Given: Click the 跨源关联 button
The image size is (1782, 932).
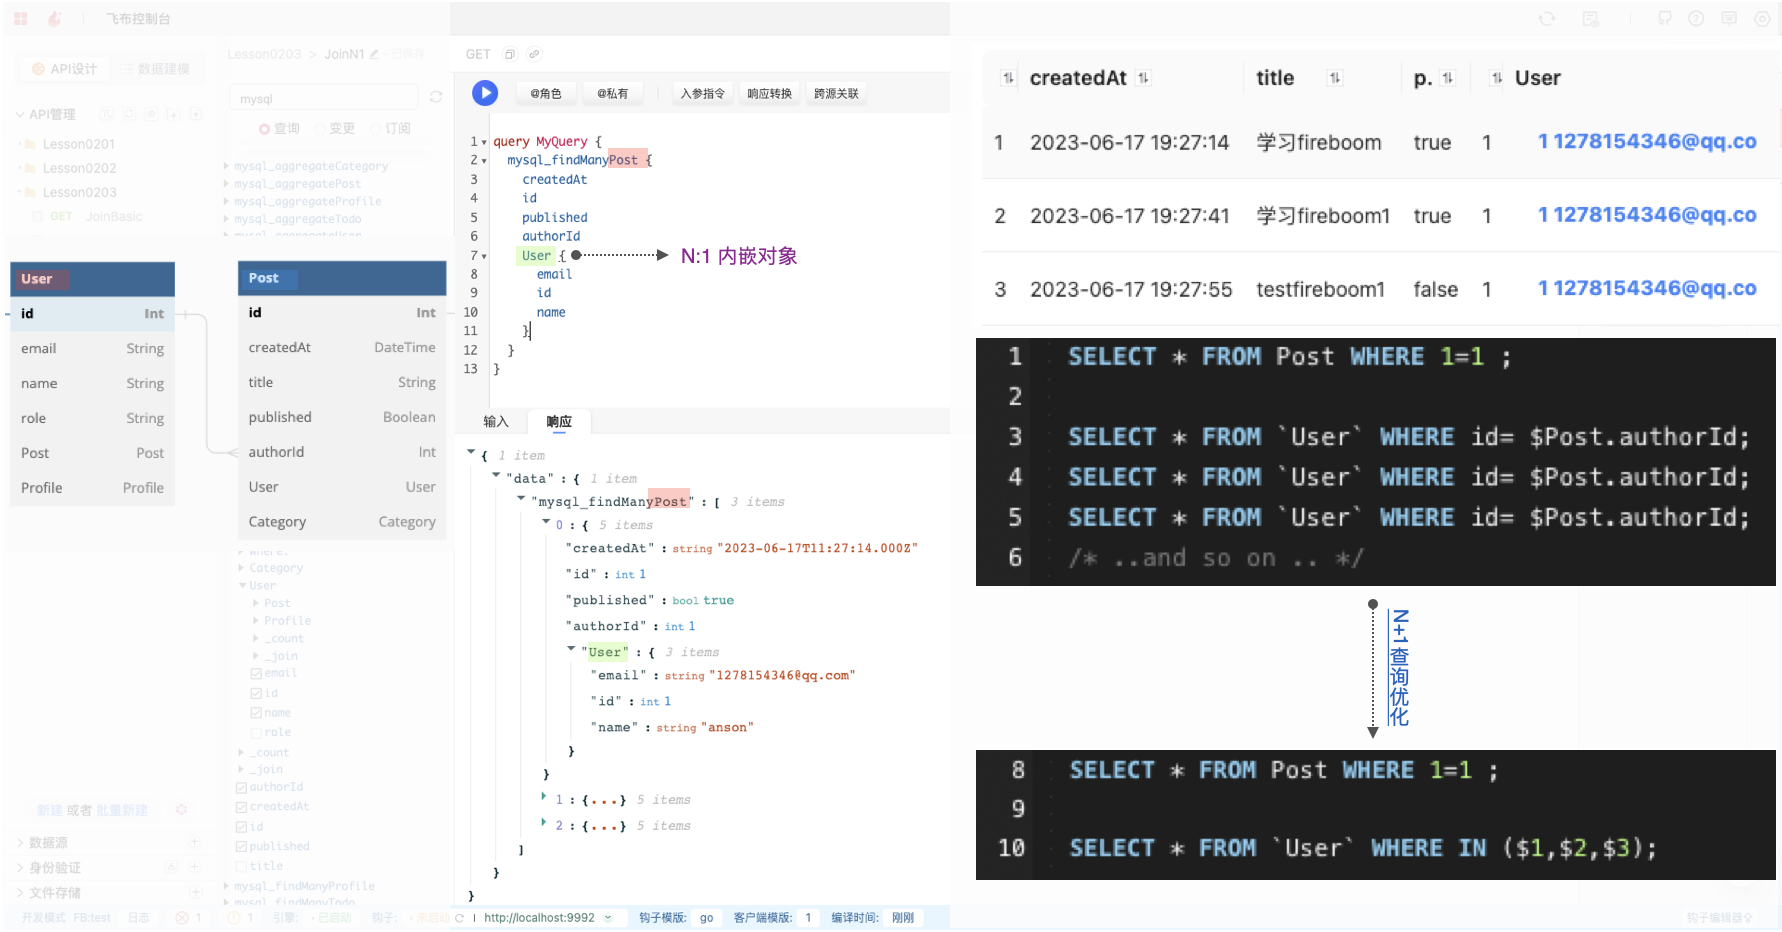Looking at the screenshot, I should pos(836,94).
